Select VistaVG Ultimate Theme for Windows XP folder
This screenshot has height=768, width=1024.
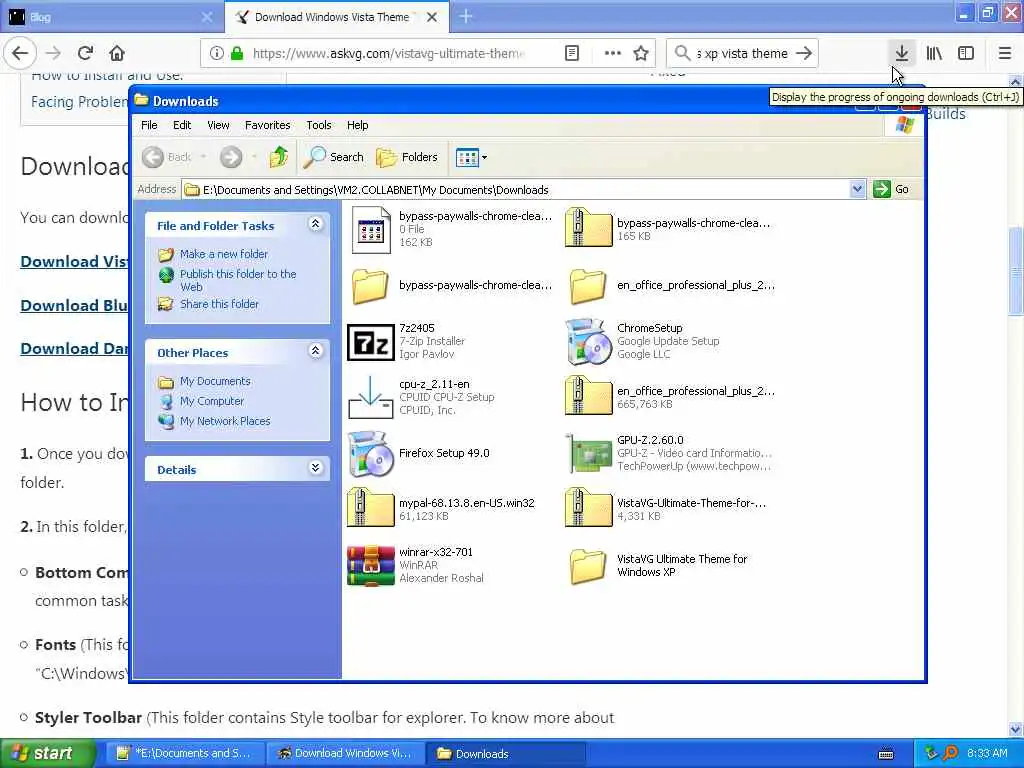(588, 566)
